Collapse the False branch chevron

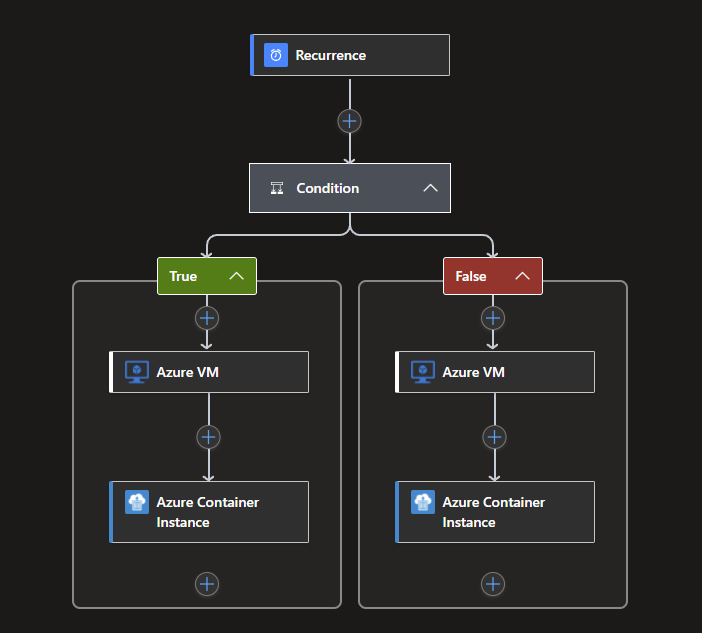(522, 276)
